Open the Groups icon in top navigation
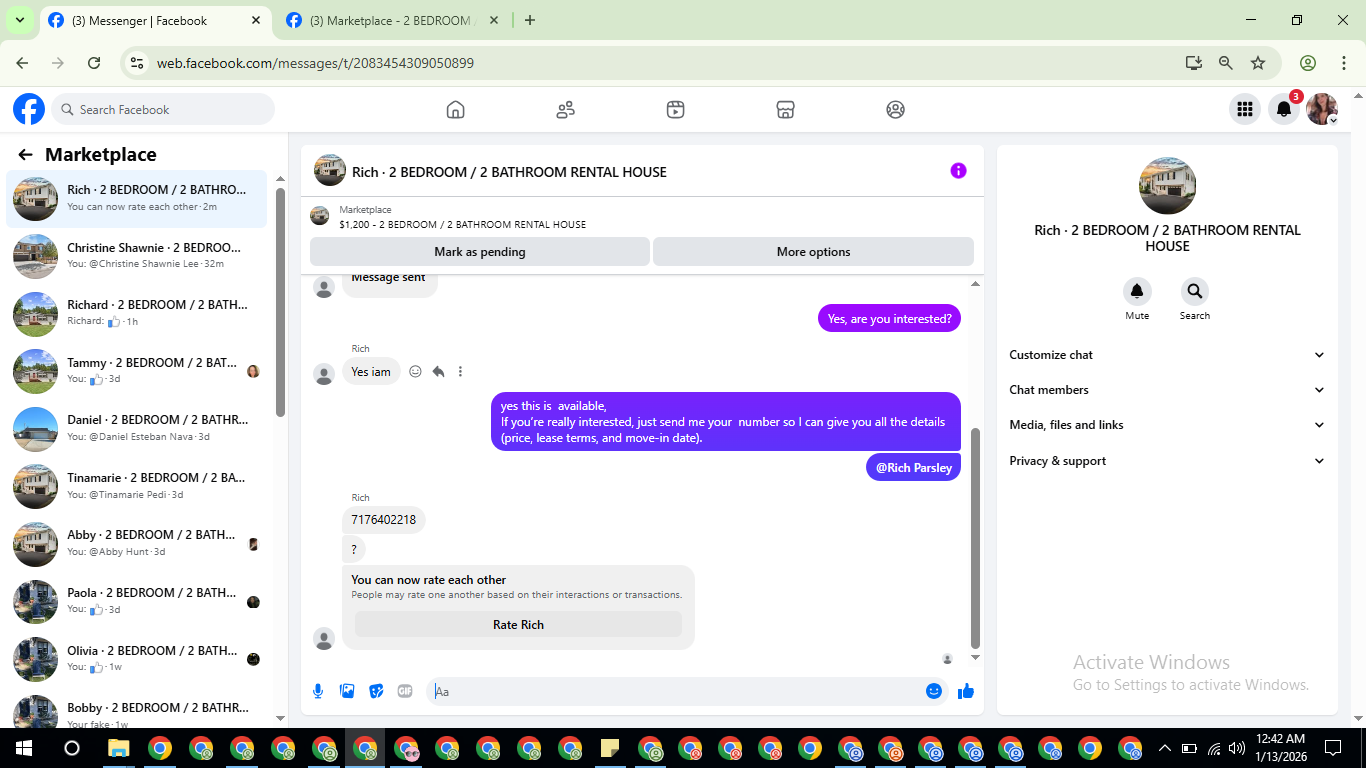This screenshot has width=1366, height=768. point(896,110)
